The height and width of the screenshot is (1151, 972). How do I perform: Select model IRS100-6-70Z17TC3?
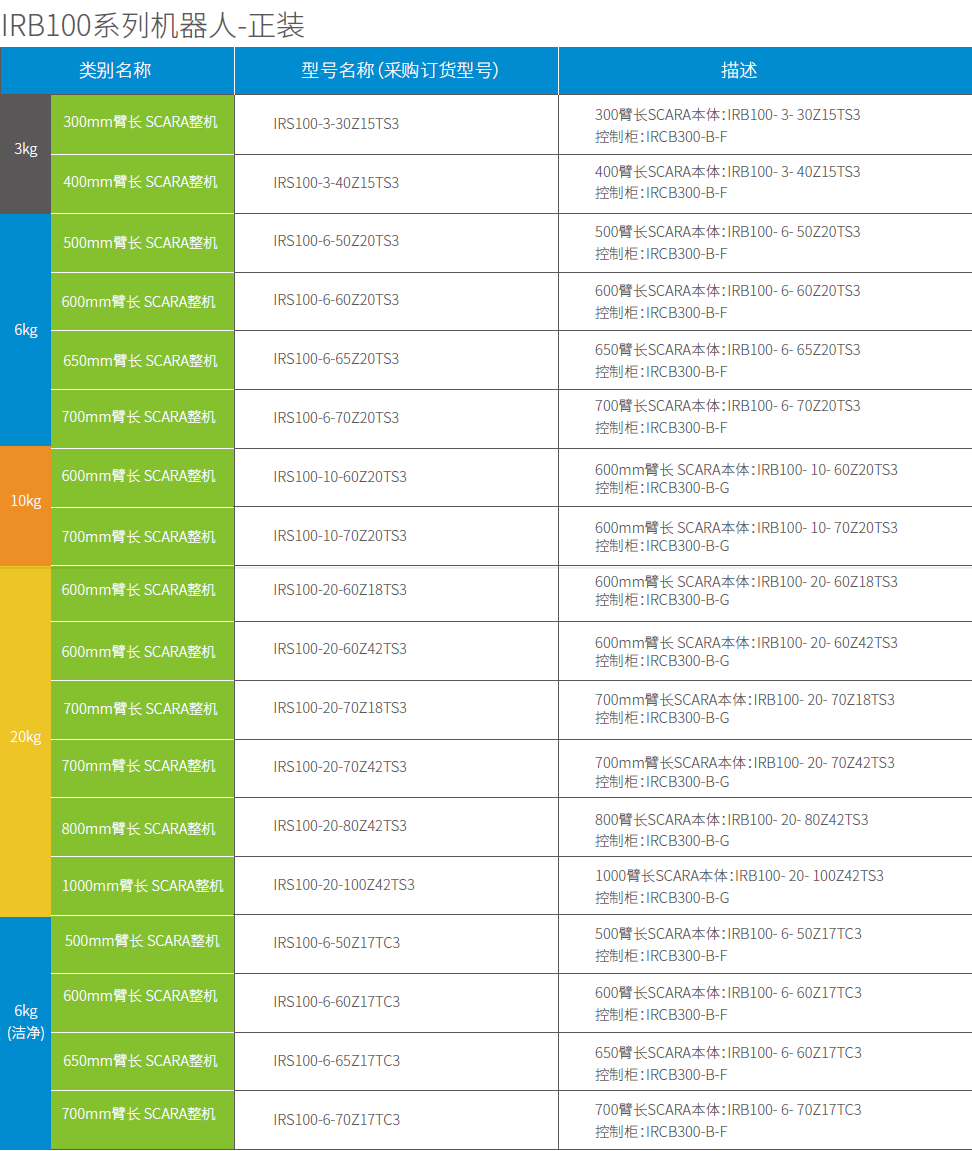click(337, 1120)
